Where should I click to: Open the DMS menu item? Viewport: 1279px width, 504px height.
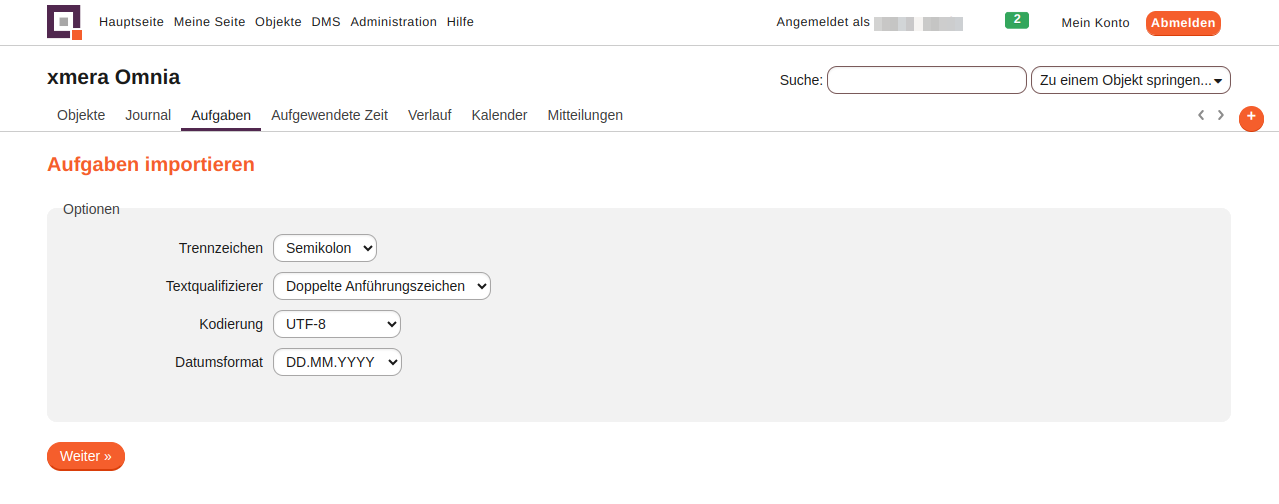tap(326, 22)
